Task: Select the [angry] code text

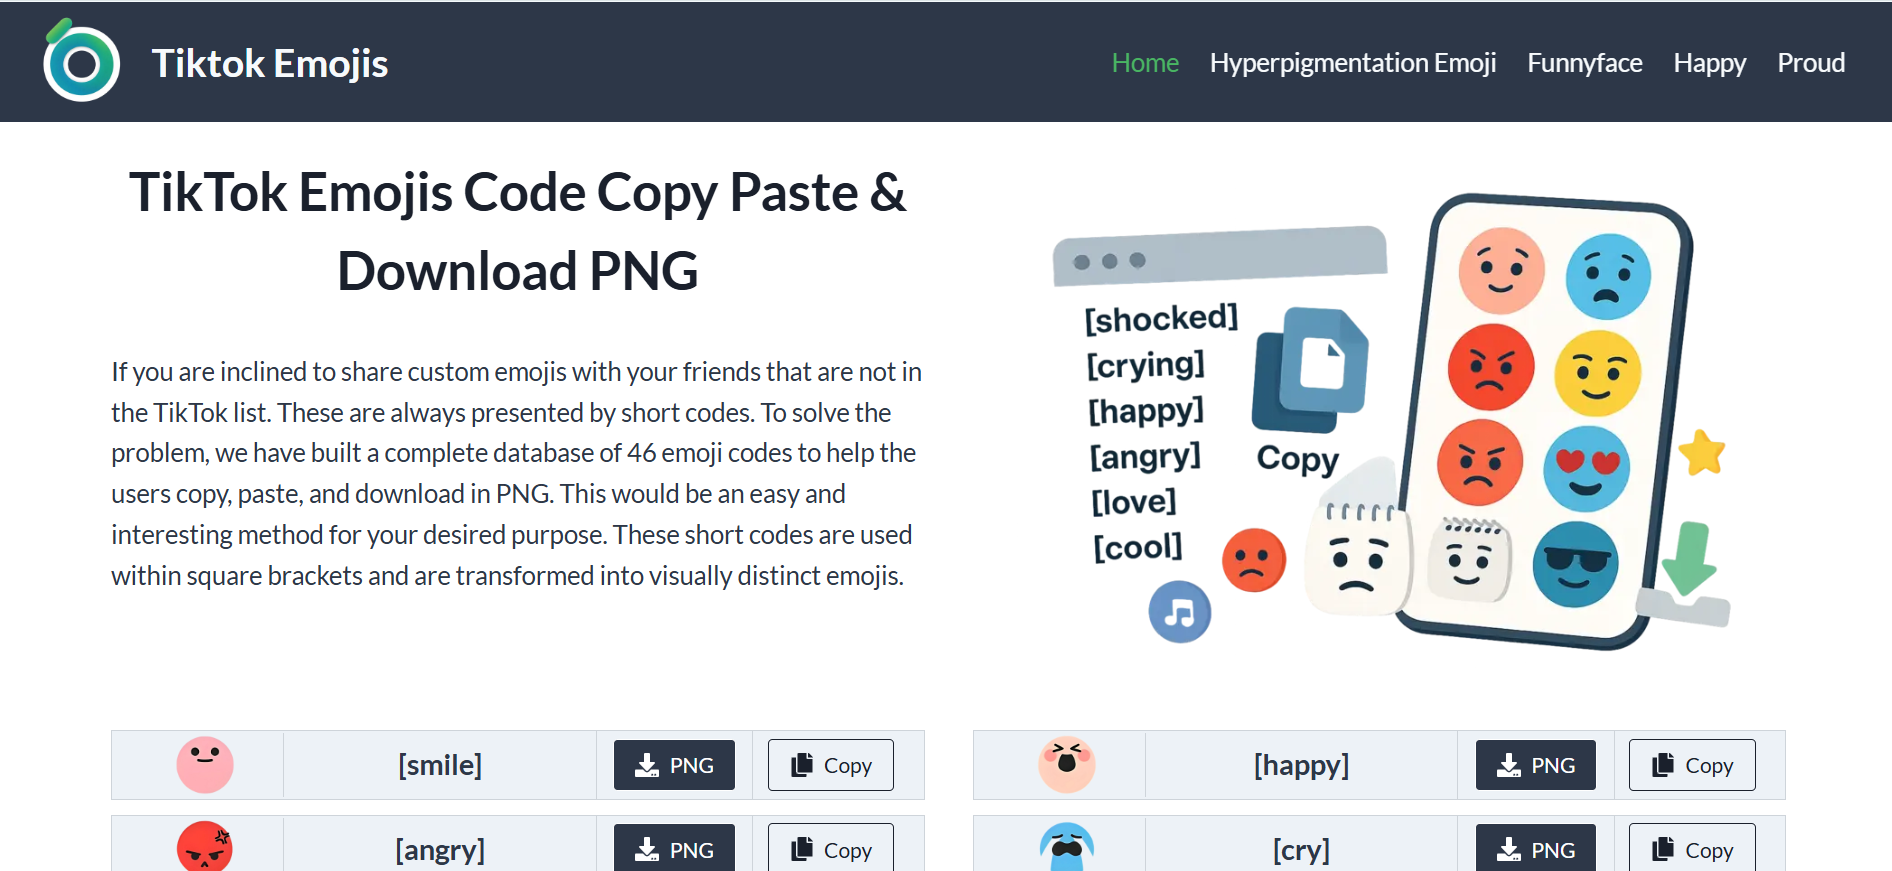Action: tap(440, 850)
